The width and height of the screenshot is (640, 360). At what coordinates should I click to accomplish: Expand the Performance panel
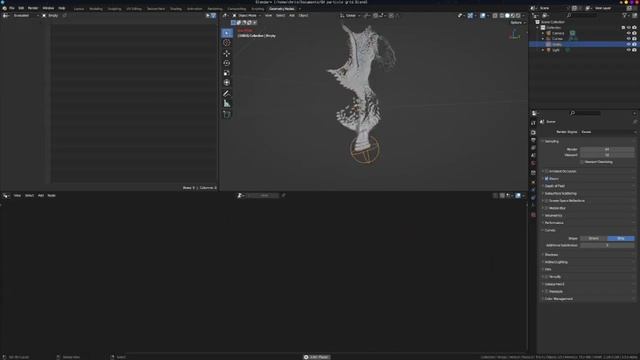point(553,223)
